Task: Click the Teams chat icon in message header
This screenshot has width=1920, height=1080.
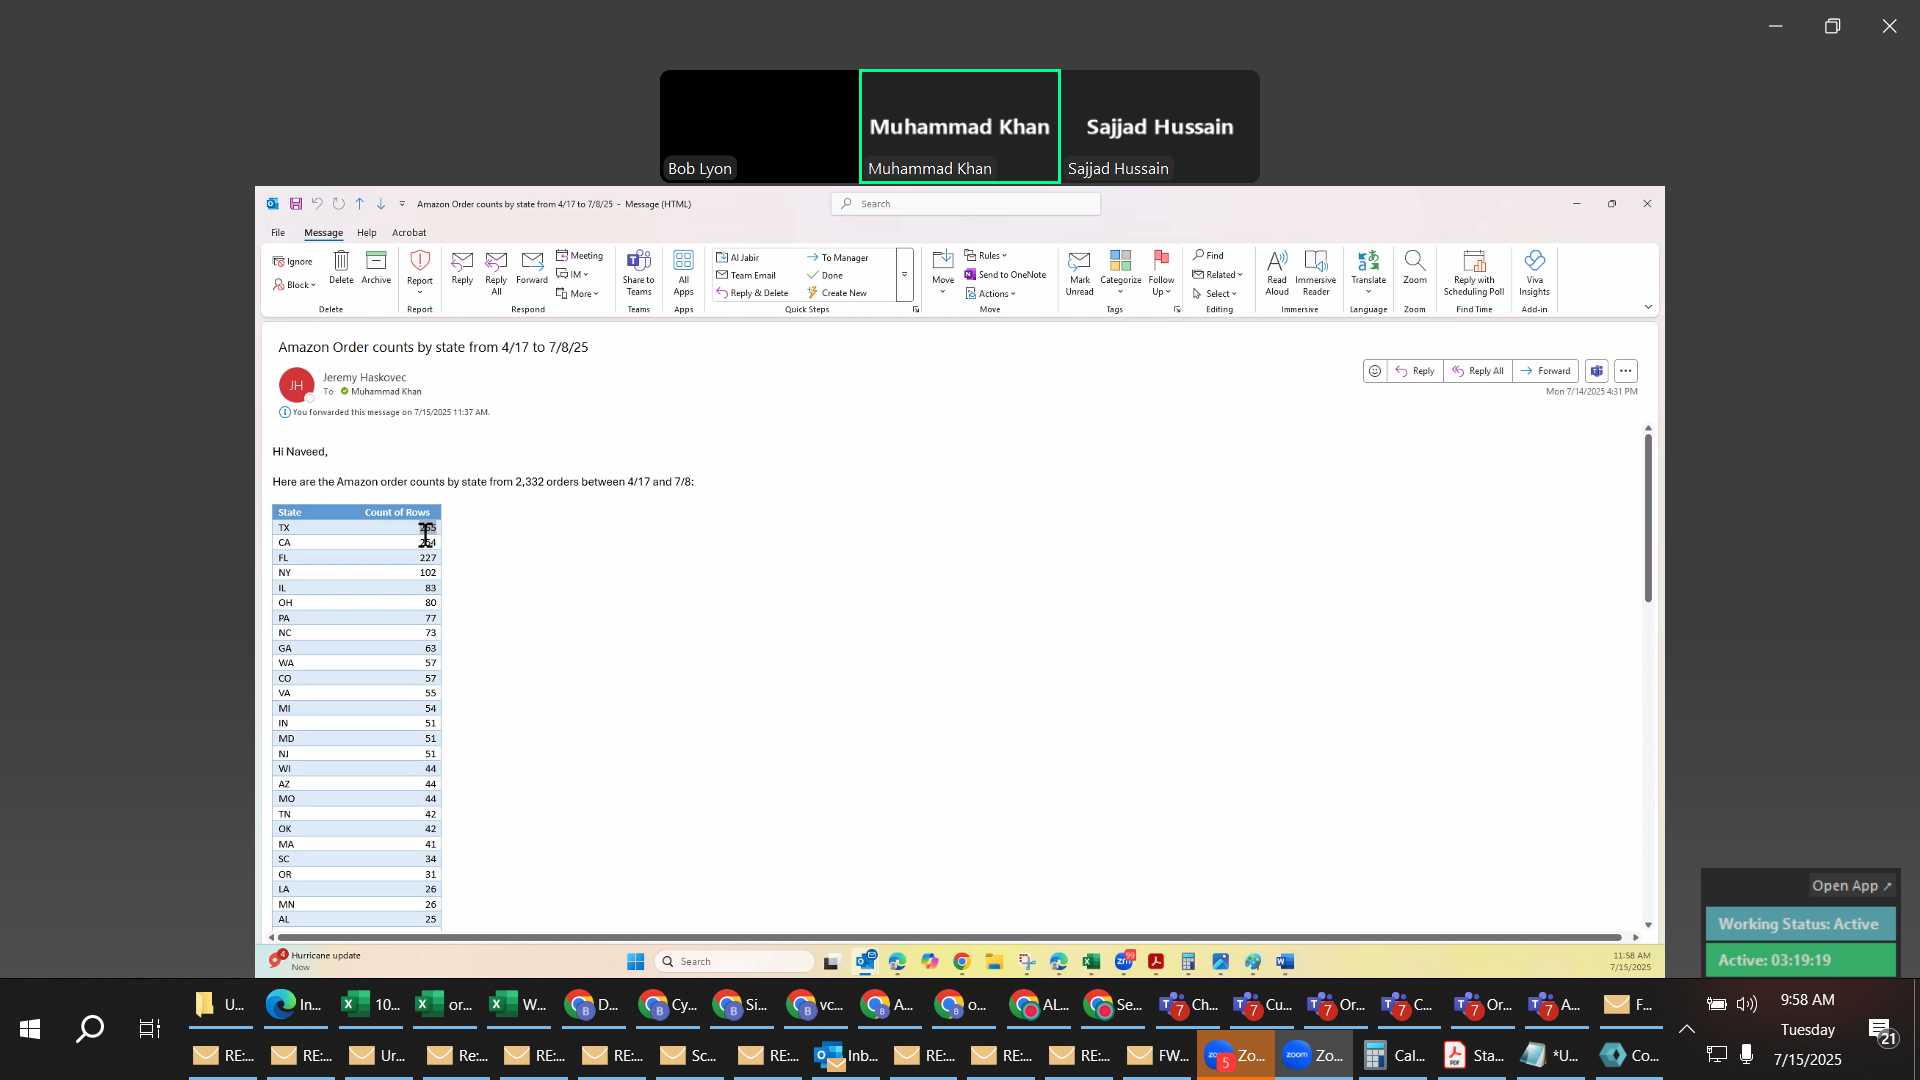Action: pyautogui.click(x=1597, y=371)
